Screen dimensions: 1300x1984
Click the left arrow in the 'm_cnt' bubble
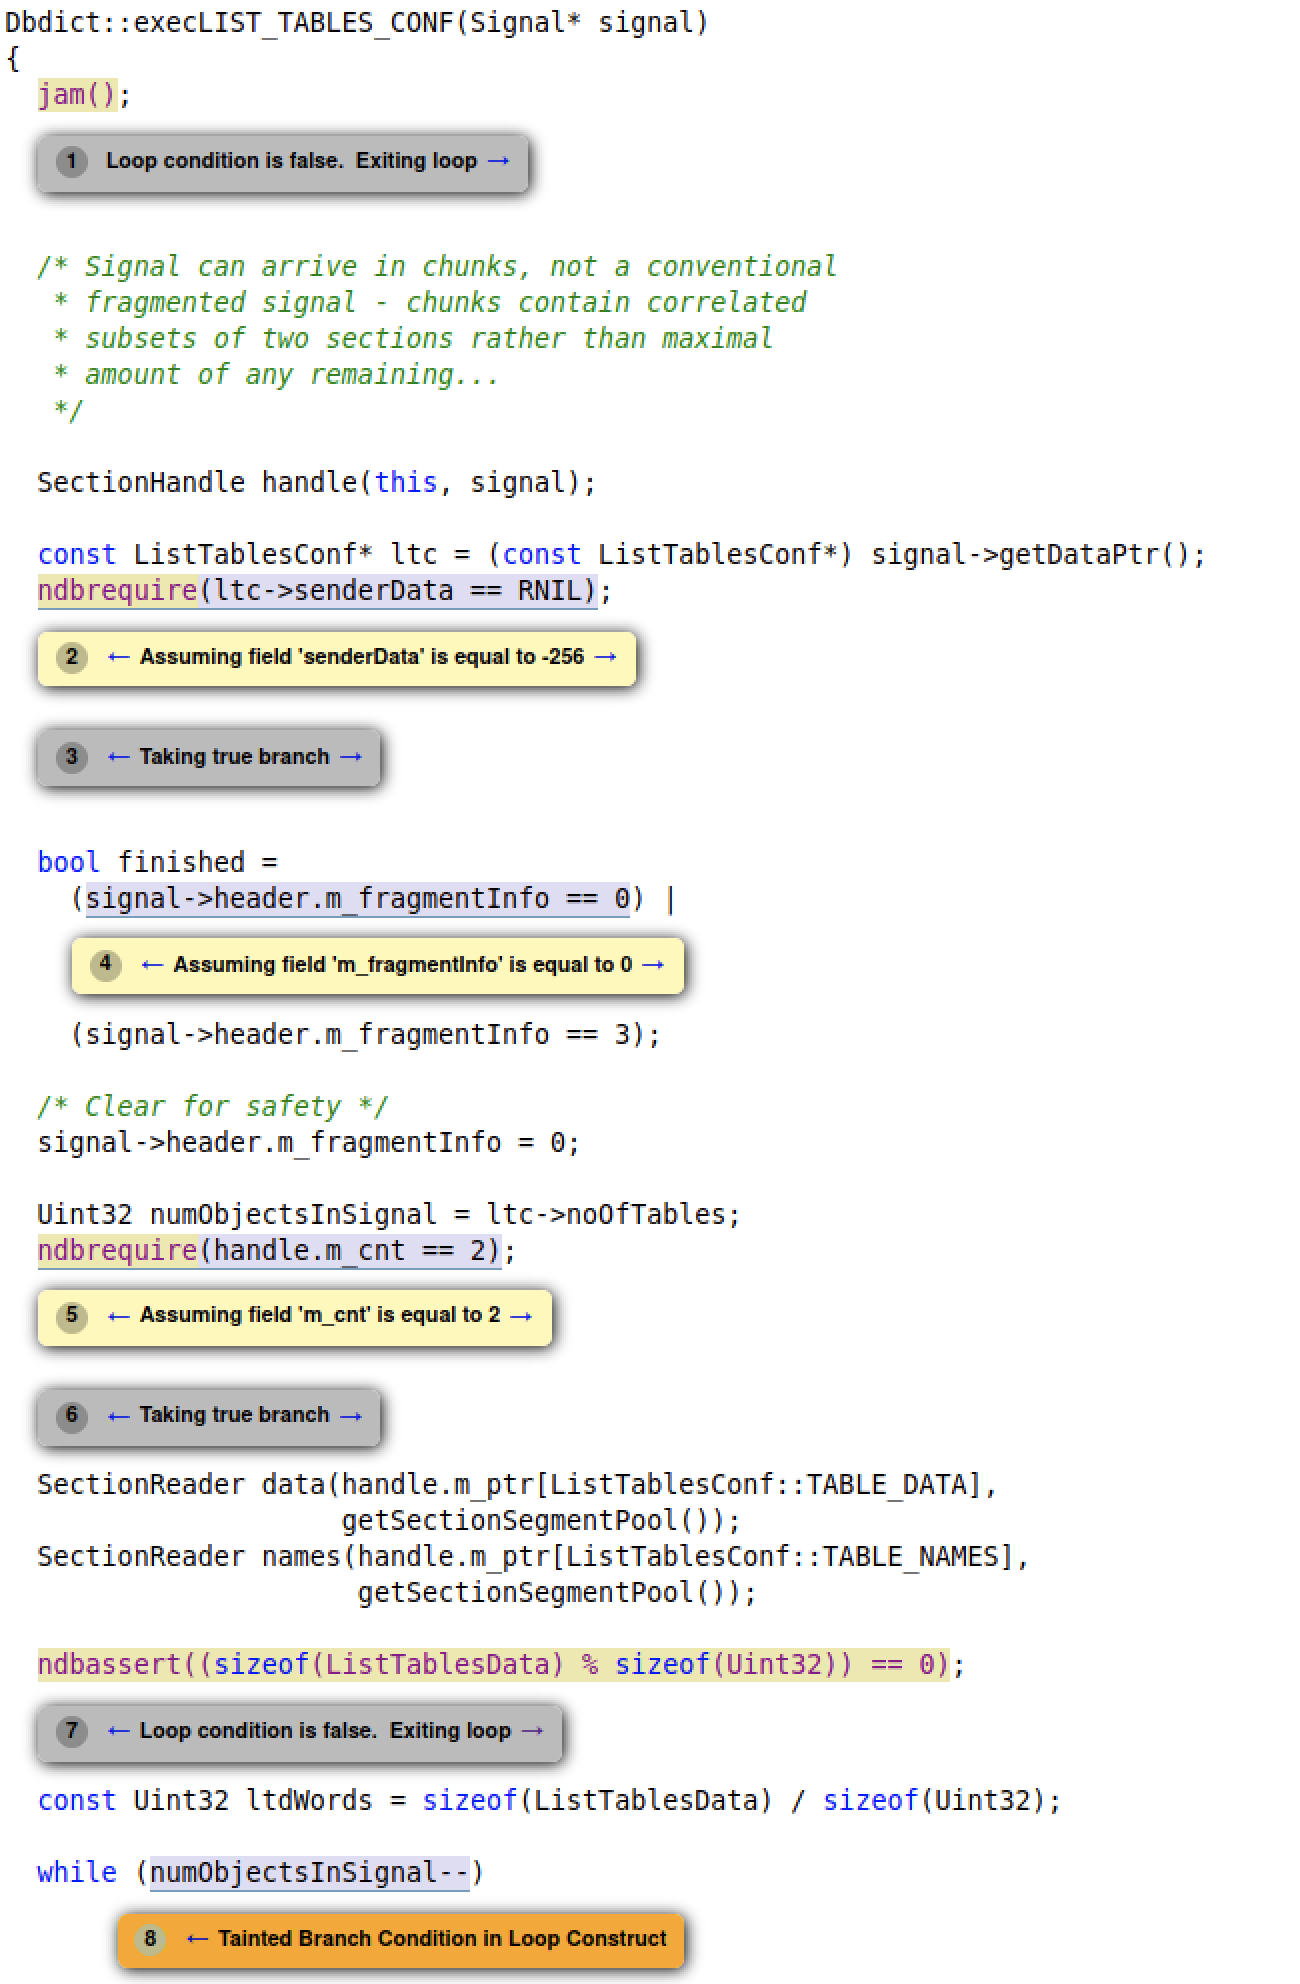tap(118, 1315)
